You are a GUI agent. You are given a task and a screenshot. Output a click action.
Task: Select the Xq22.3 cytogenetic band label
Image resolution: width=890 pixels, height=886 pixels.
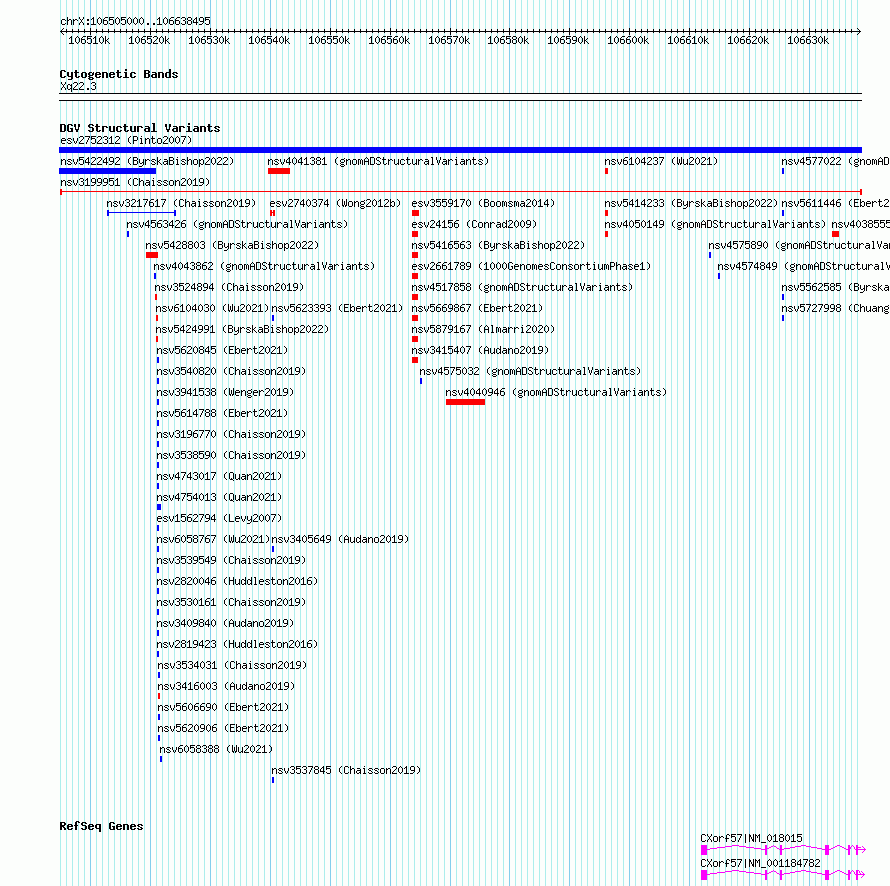78,86
